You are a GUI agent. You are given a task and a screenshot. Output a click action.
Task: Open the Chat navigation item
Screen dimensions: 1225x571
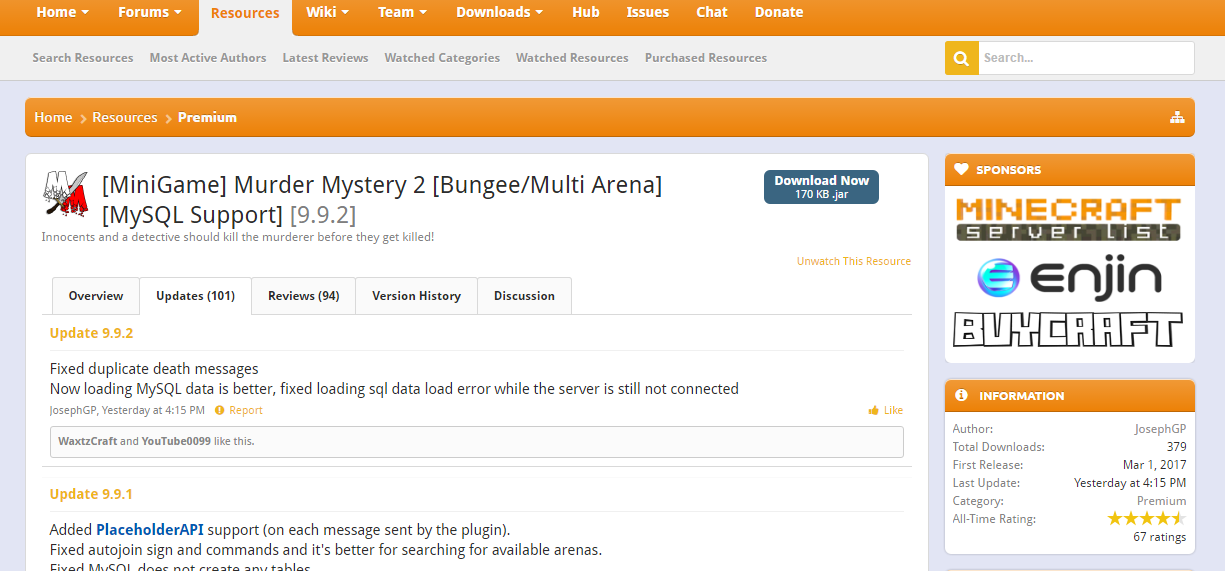712,13
